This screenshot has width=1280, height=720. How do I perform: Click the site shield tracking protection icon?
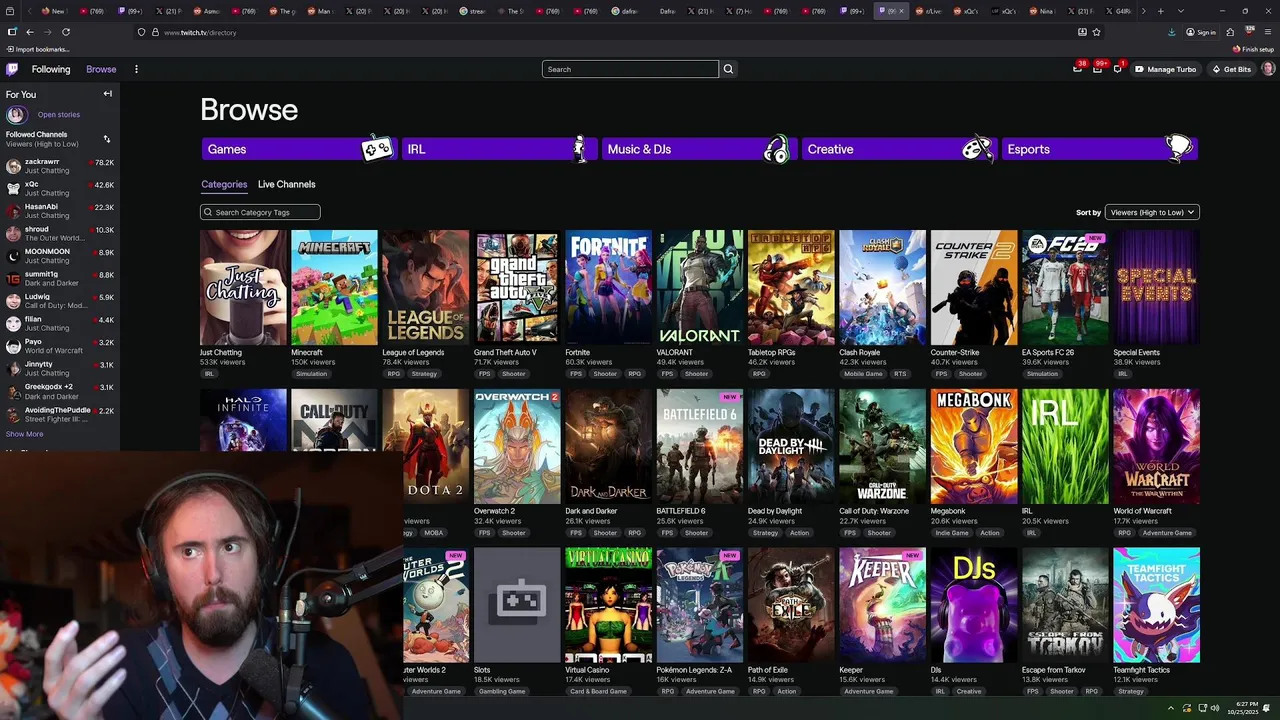click(142, 32)
